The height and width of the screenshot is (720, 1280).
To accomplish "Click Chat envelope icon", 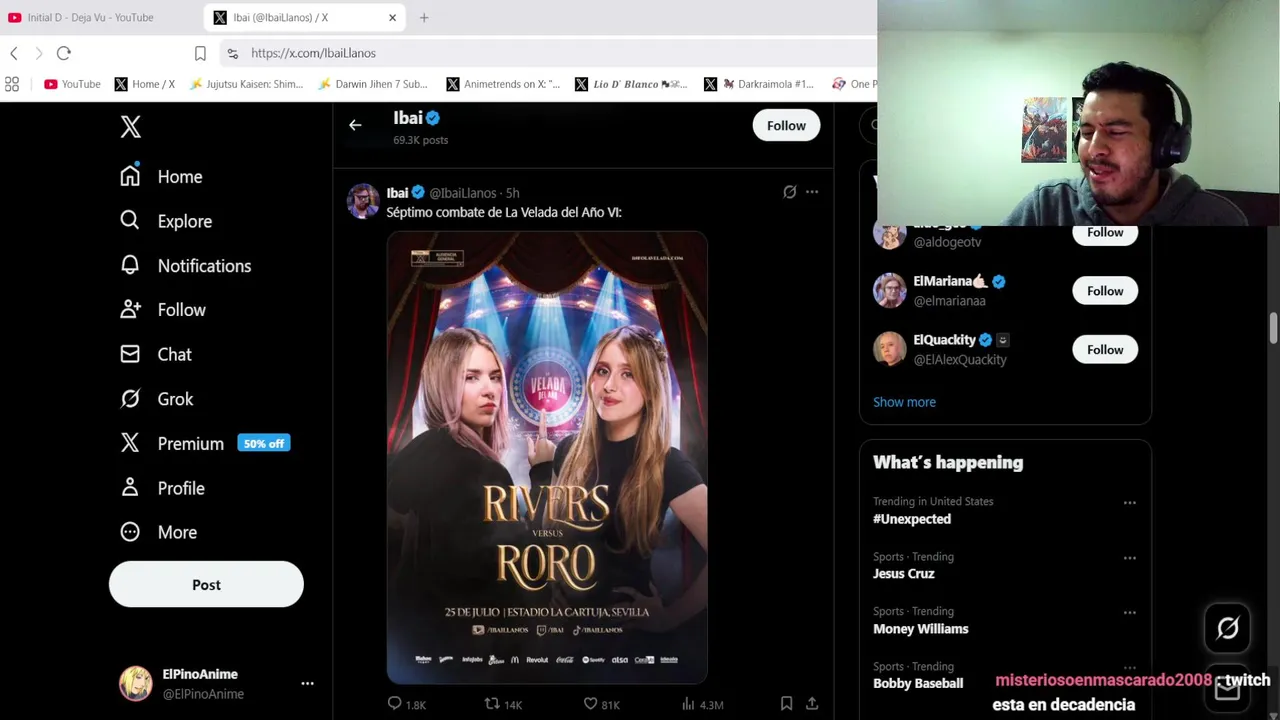I will point(130,354).
